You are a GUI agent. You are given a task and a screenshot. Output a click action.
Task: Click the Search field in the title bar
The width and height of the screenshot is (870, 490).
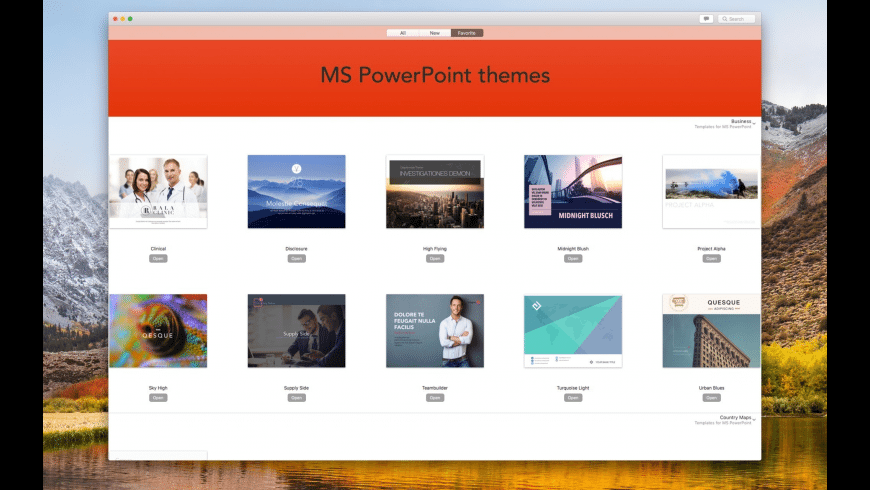[x=737, y=19]
